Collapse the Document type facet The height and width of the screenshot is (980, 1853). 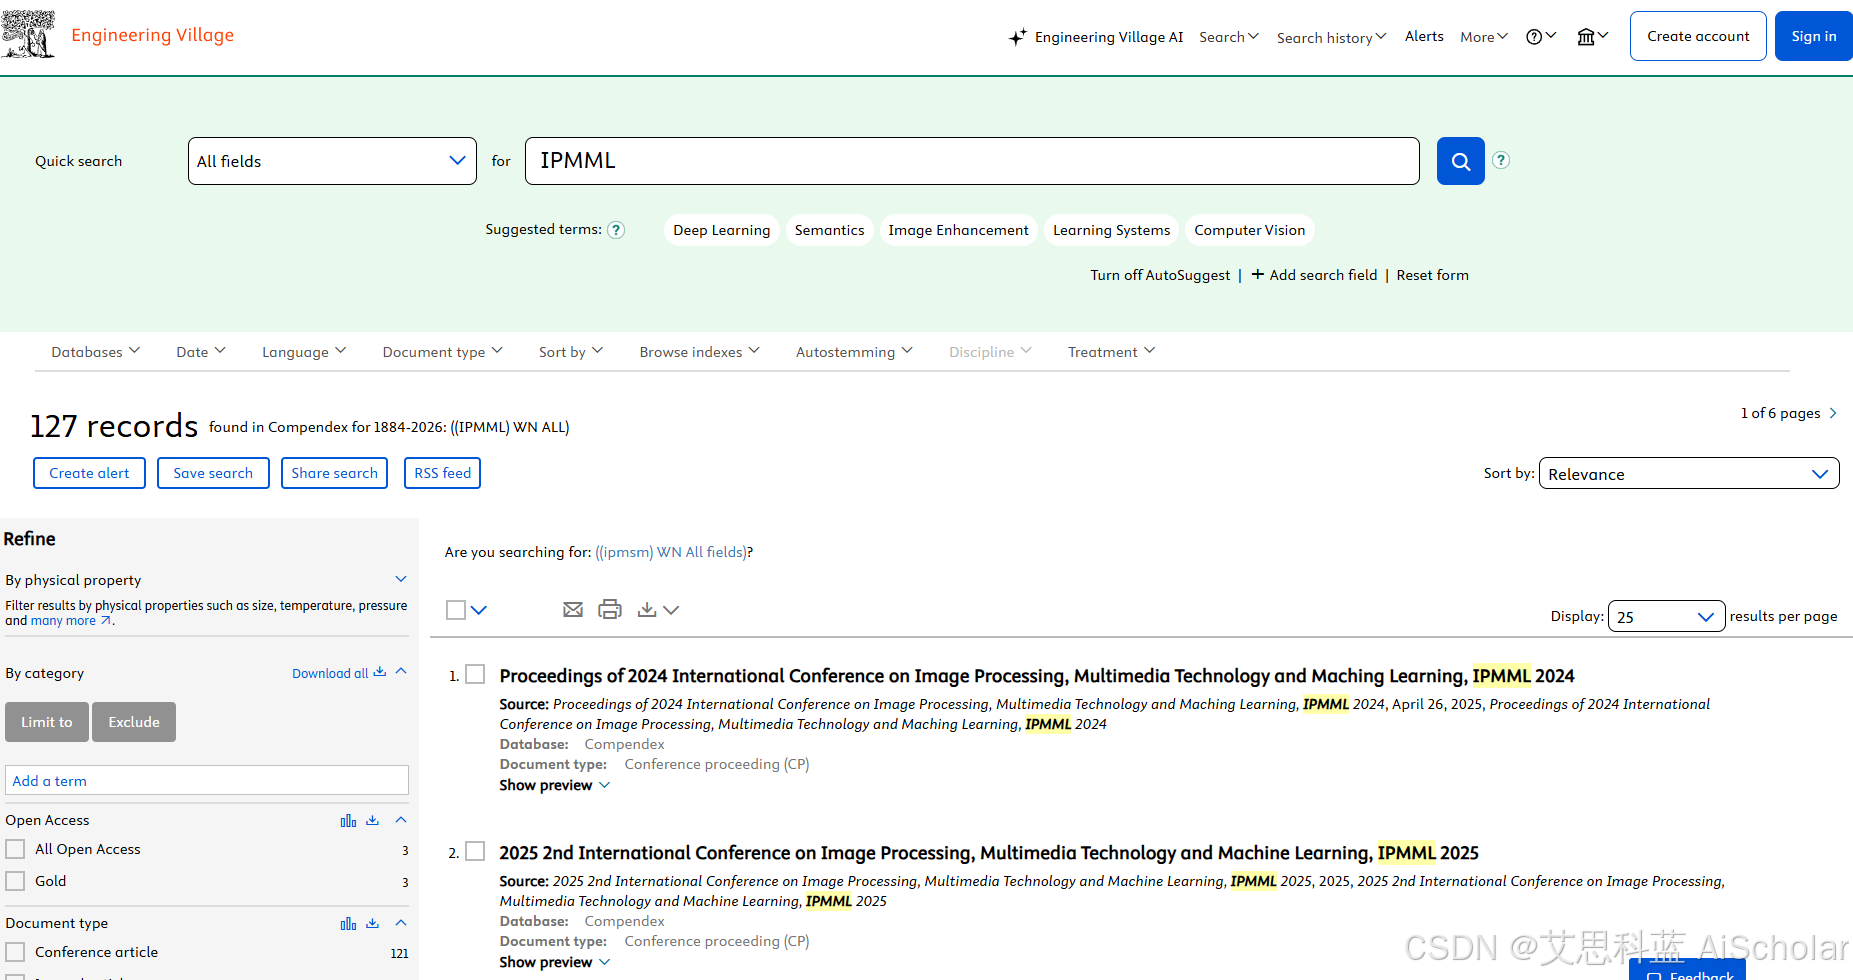(401, 922)
